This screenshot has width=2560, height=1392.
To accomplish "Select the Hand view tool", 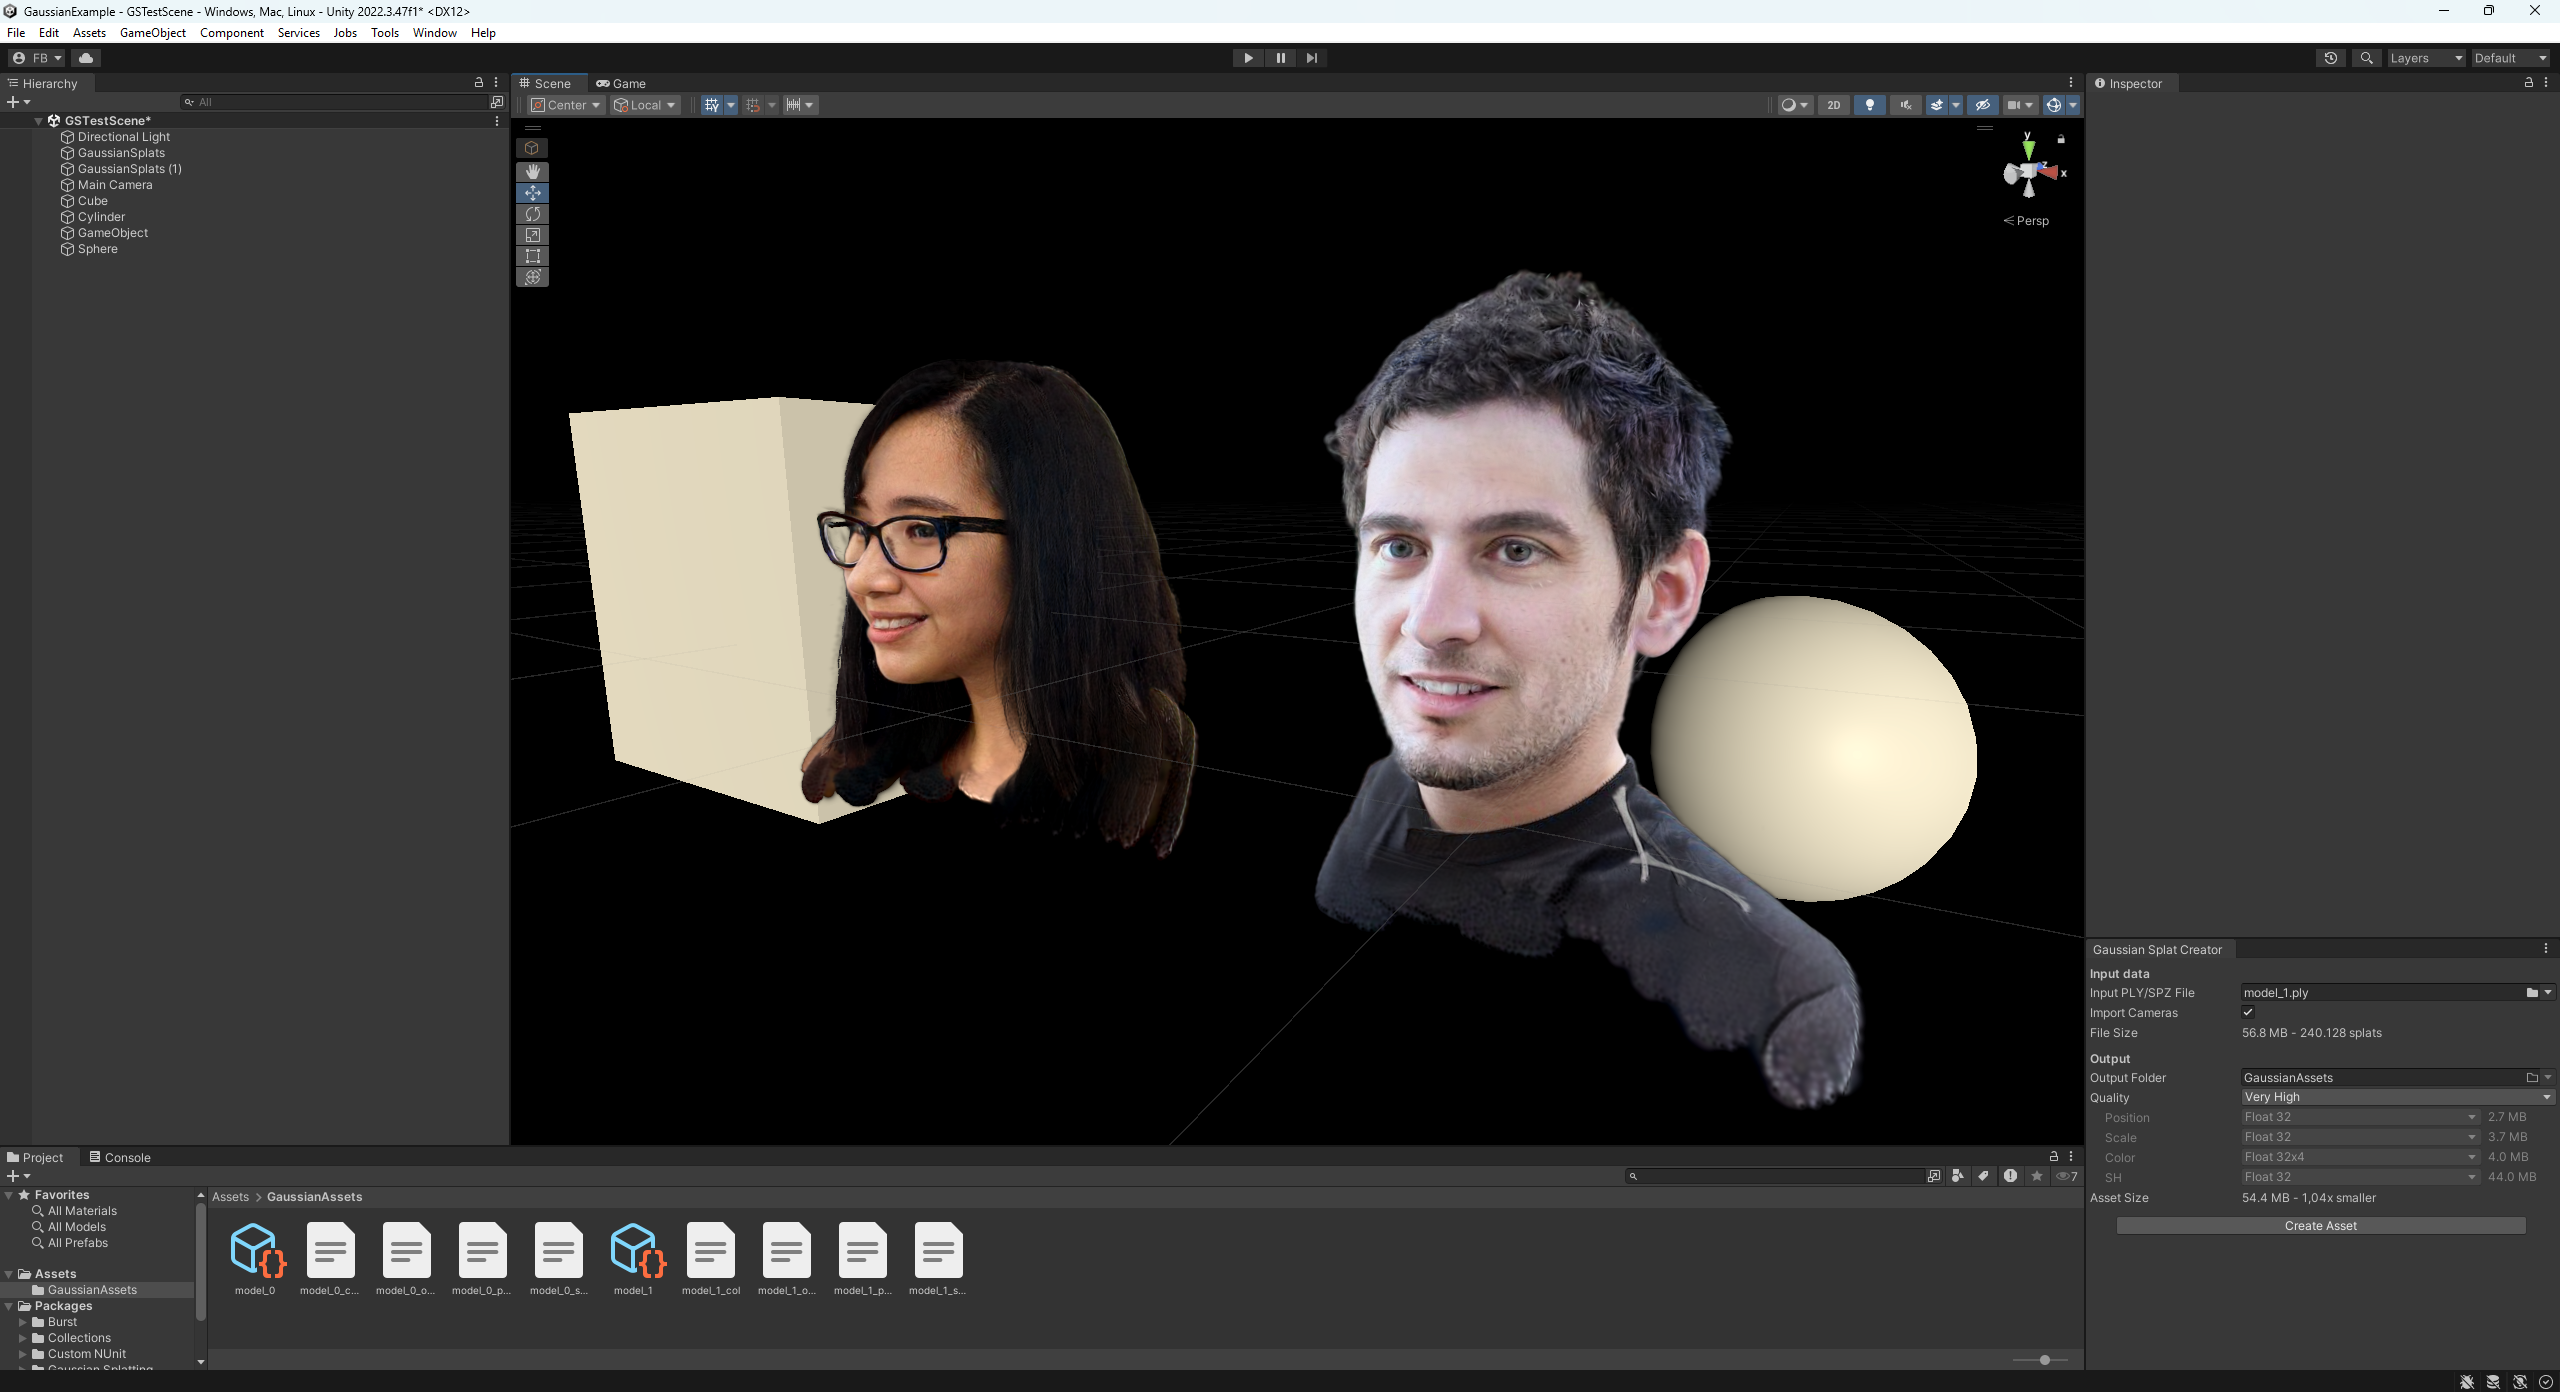I will (x=532, y=172).
